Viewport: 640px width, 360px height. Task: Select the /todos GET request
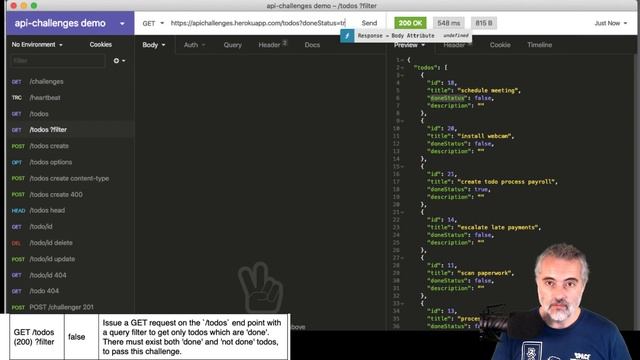(70, 114)
